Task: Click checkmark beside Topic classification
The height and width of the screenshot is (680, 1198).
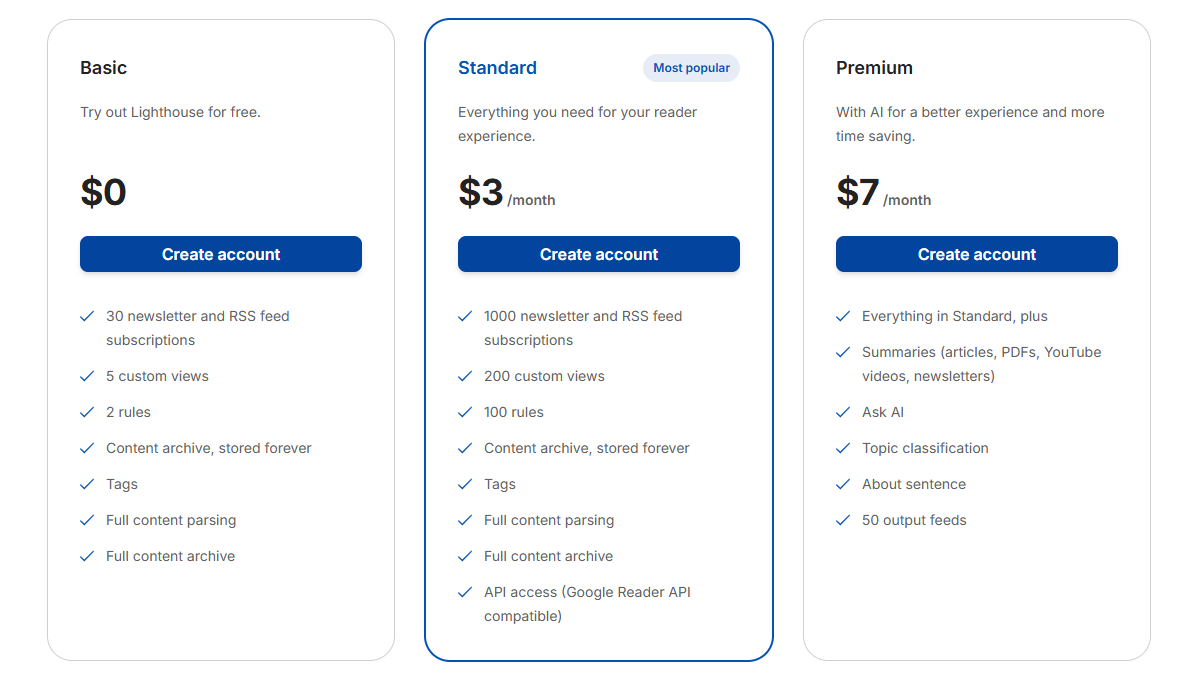Action: [x=843, y=448]
